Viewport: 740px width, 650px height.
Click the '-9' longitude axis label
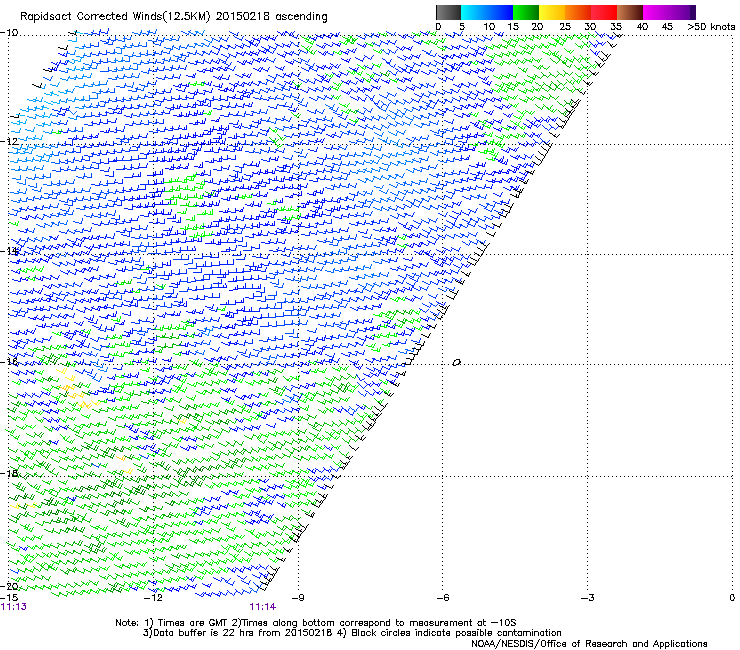(x=298, y=598)
